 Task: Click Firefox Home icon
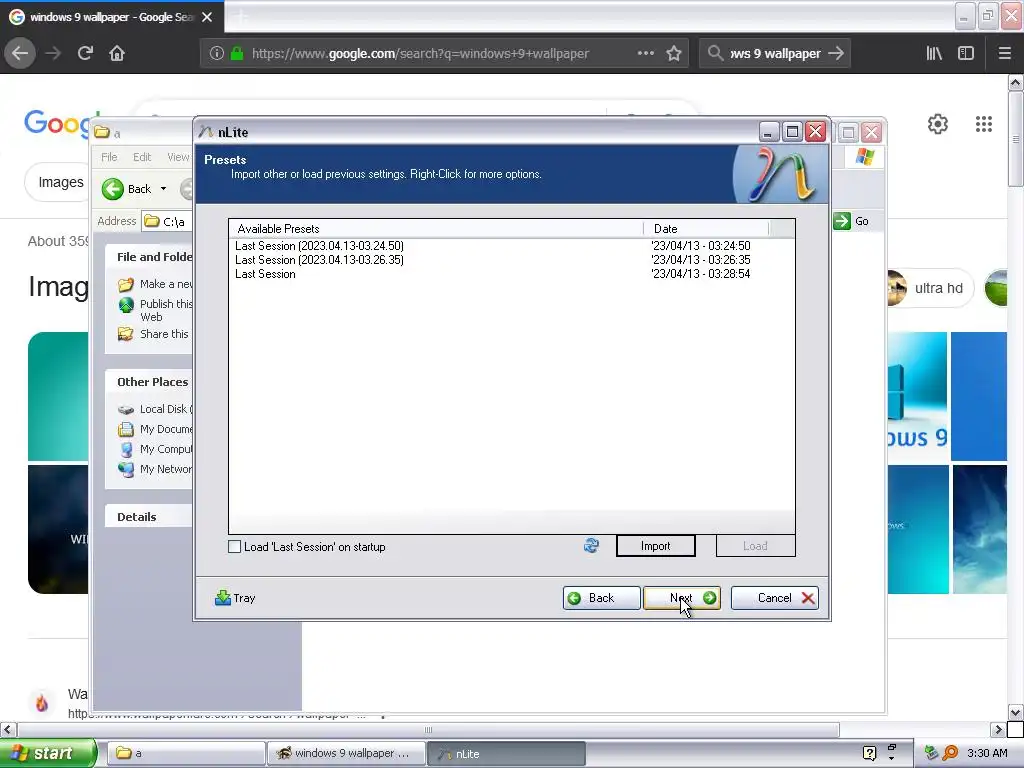click(117, 54)
